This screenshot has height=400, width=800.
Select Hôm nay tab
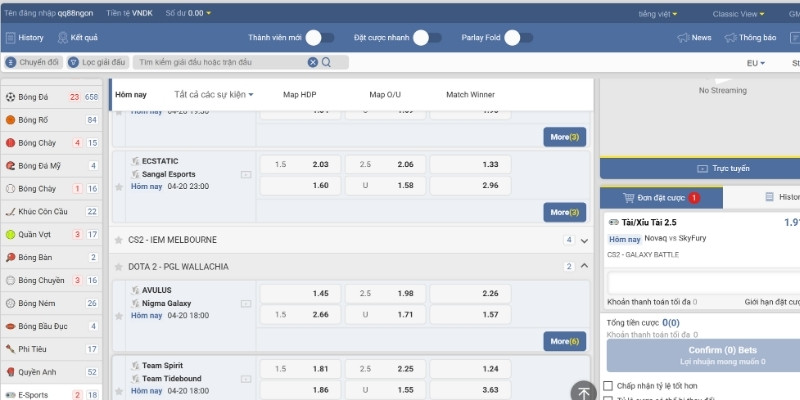click(131, 94)
